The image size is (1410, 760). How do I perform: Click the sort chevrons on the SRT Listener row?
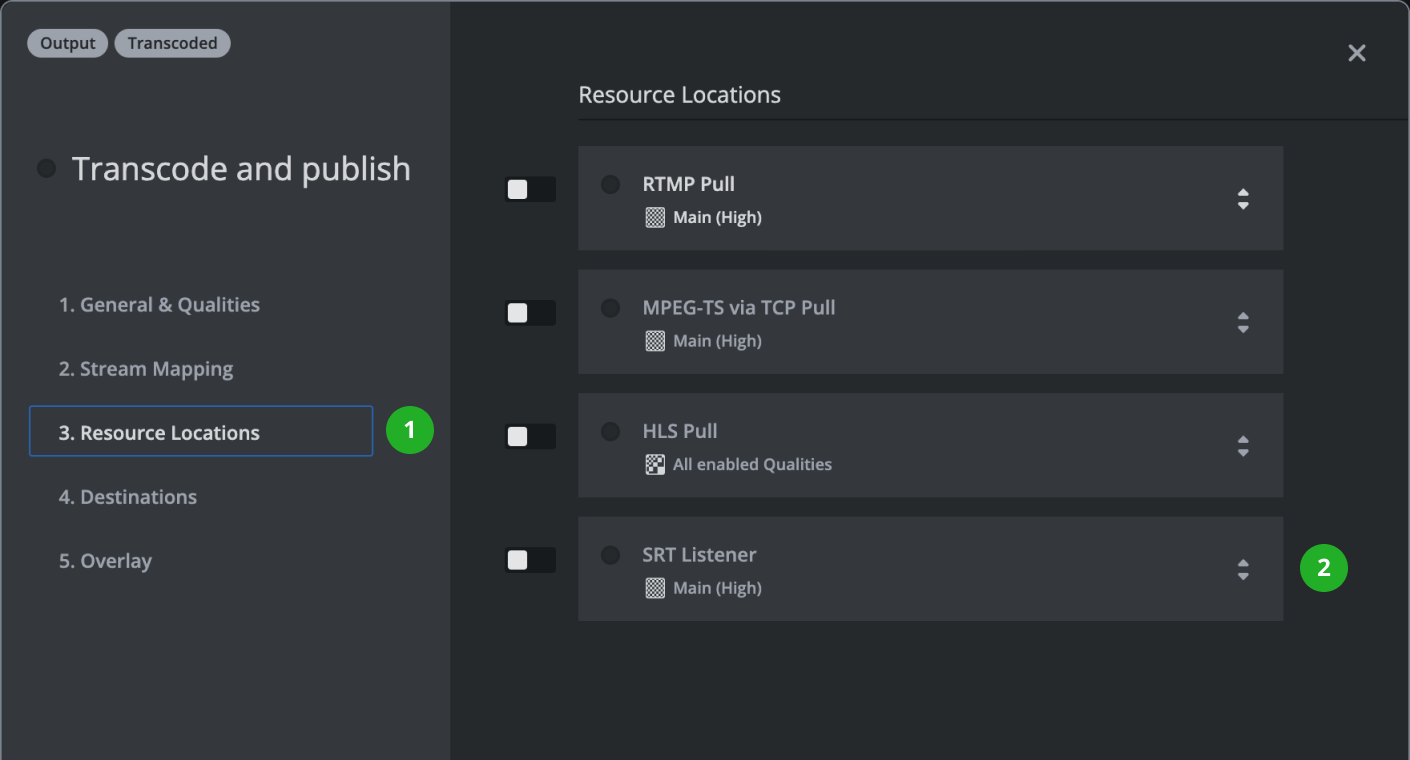click(x=1243, y=569)
